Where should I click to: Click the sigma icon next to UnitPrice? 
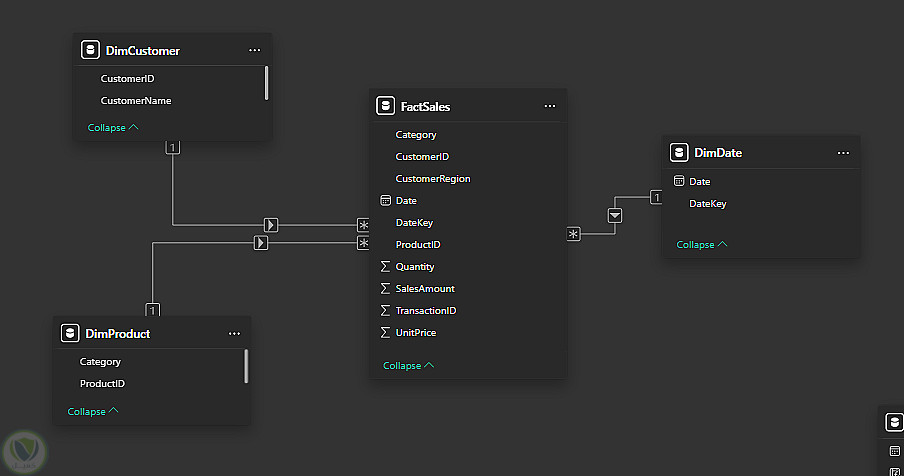pyautogui.click(x=385, y=333)
